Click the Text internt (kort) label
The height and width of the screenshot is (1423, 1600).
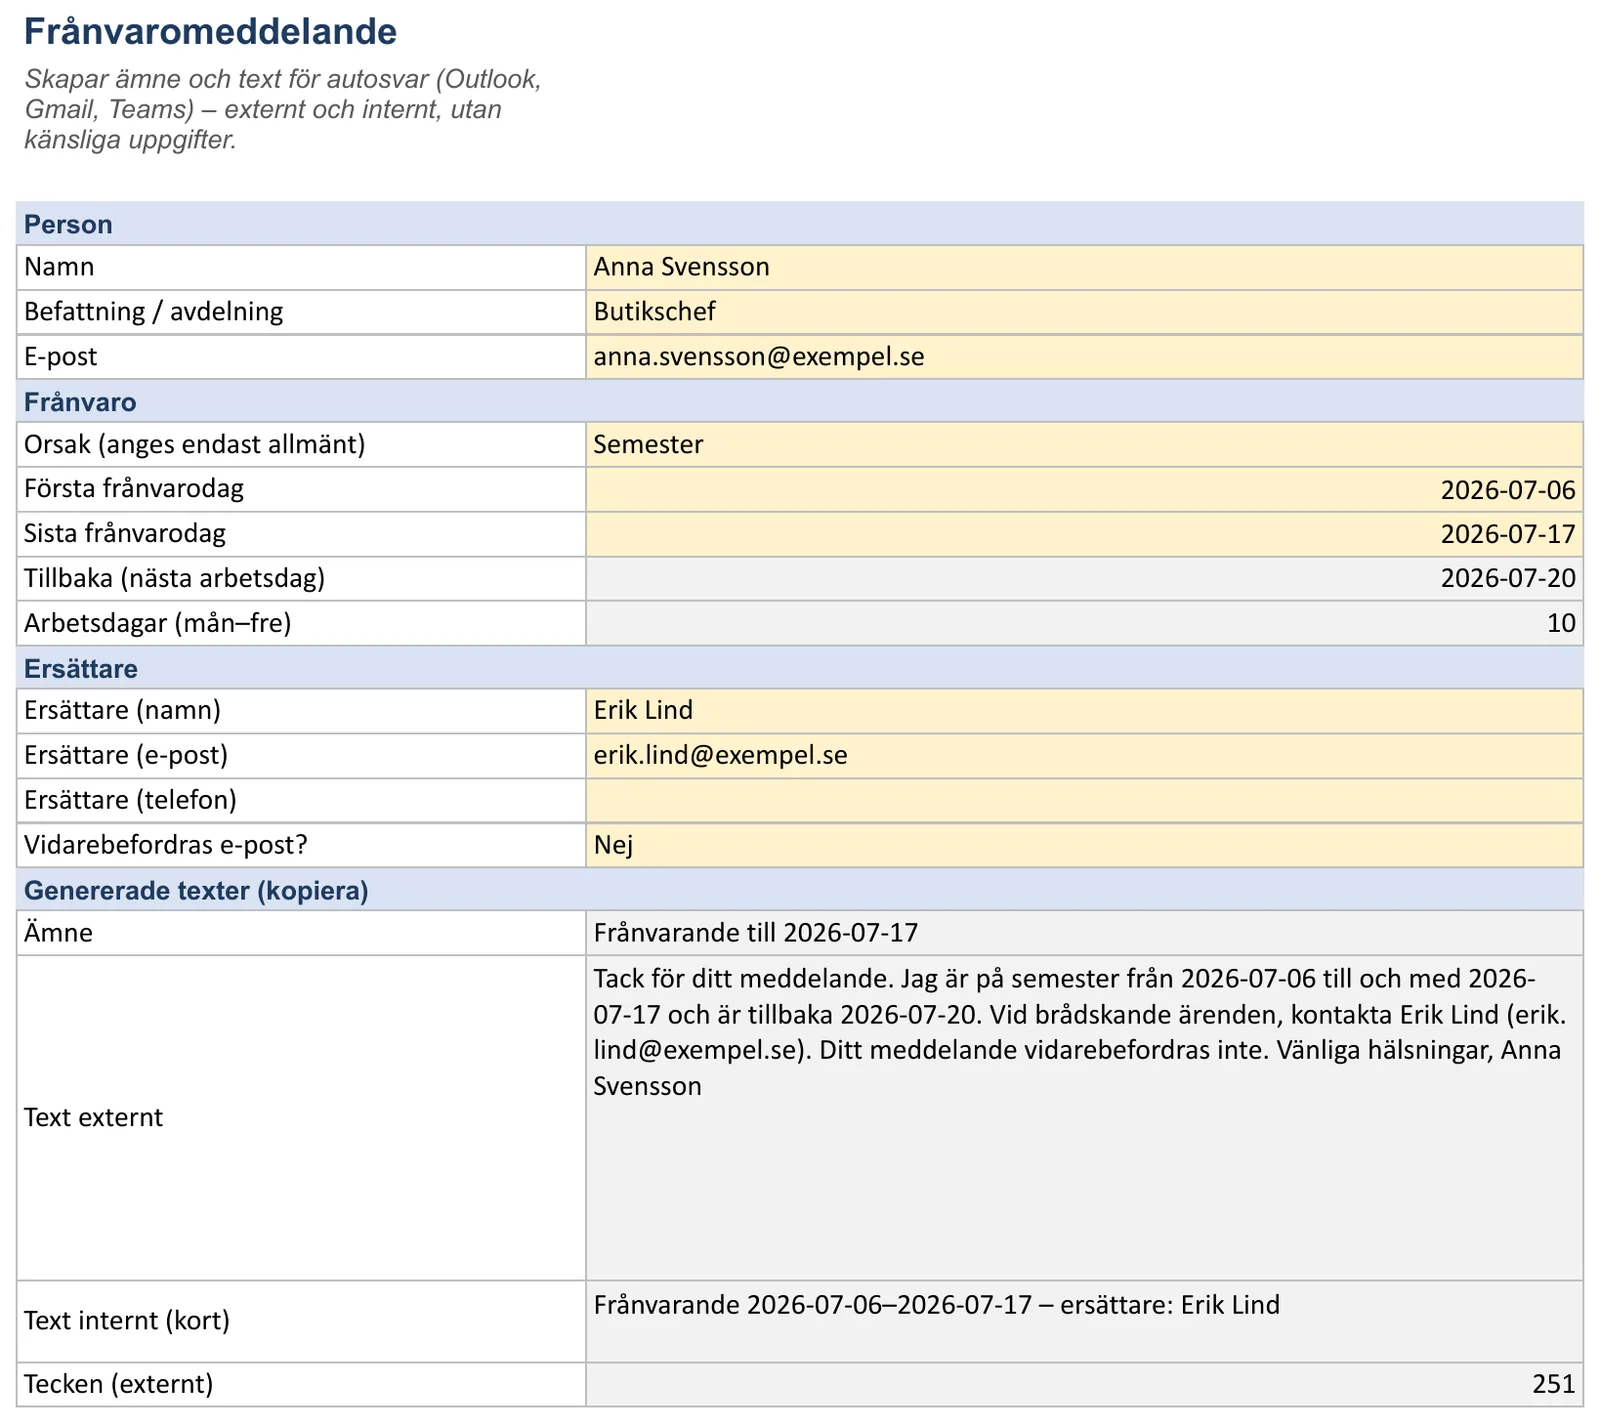(x=127, y=1321)
